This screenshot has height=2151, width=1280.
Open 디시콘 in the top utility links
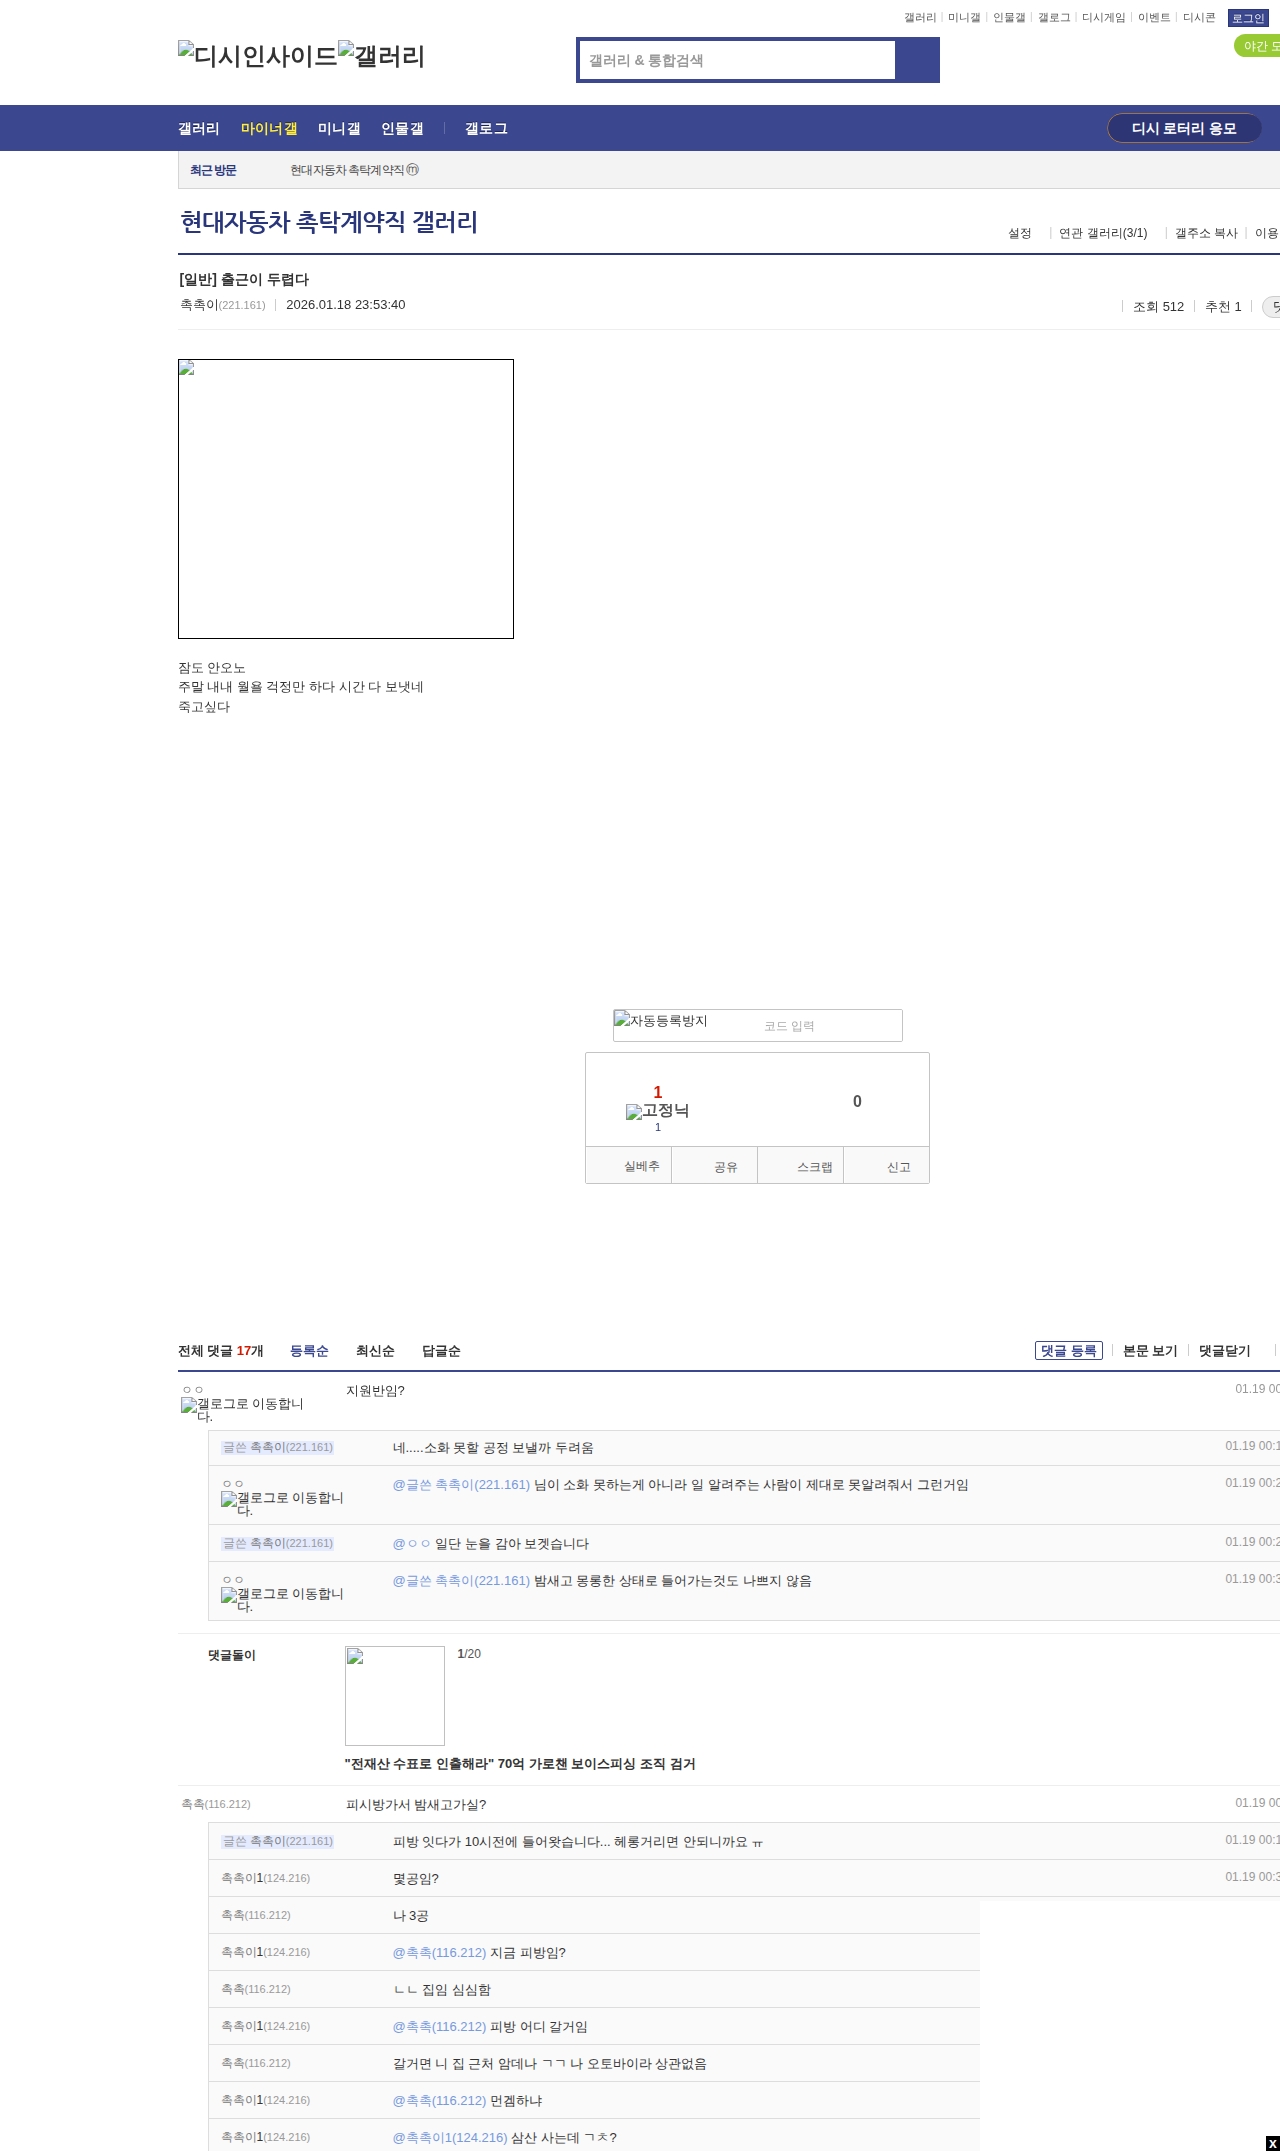1199,18
